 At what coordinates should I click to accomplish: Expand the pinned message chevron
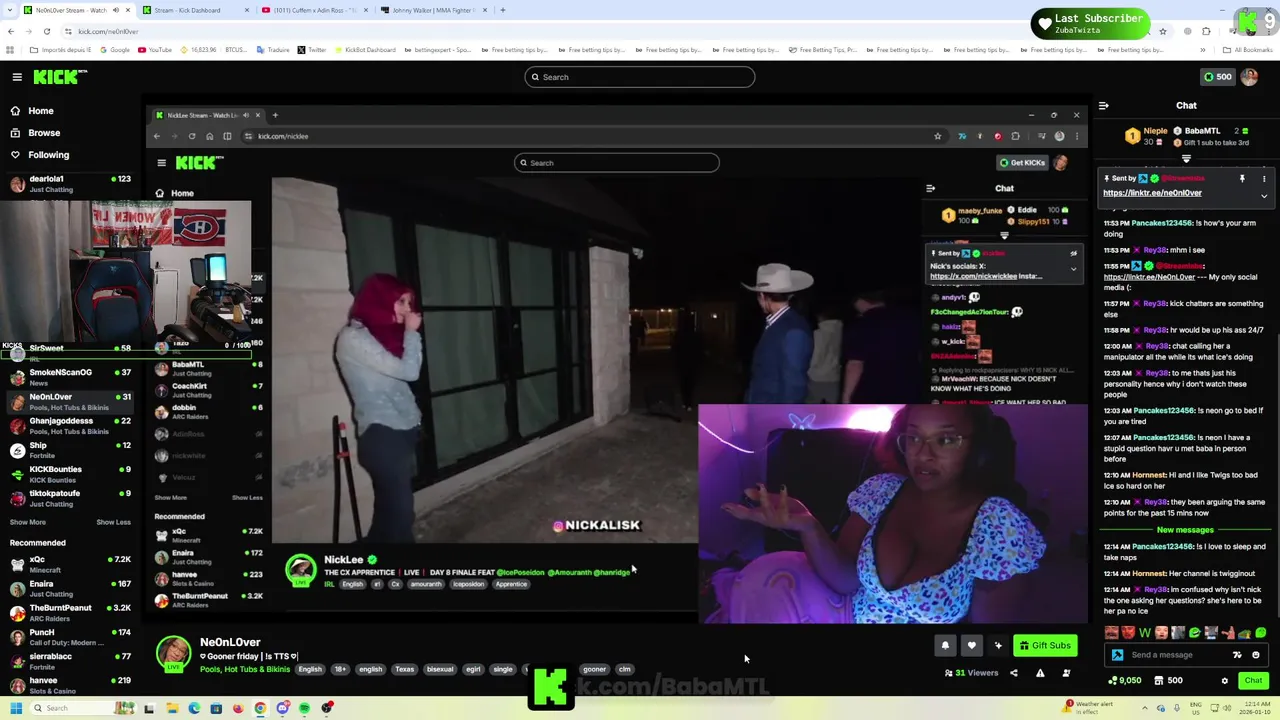coord(1264,196)
